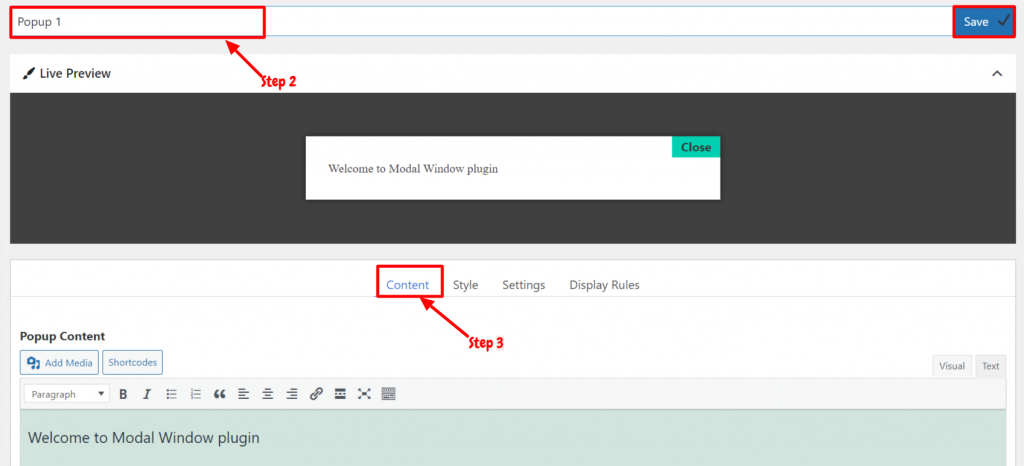The height and width of the screenshot is (466, 1024).
Task: Apply blockquote formatting
Action: 219,394
